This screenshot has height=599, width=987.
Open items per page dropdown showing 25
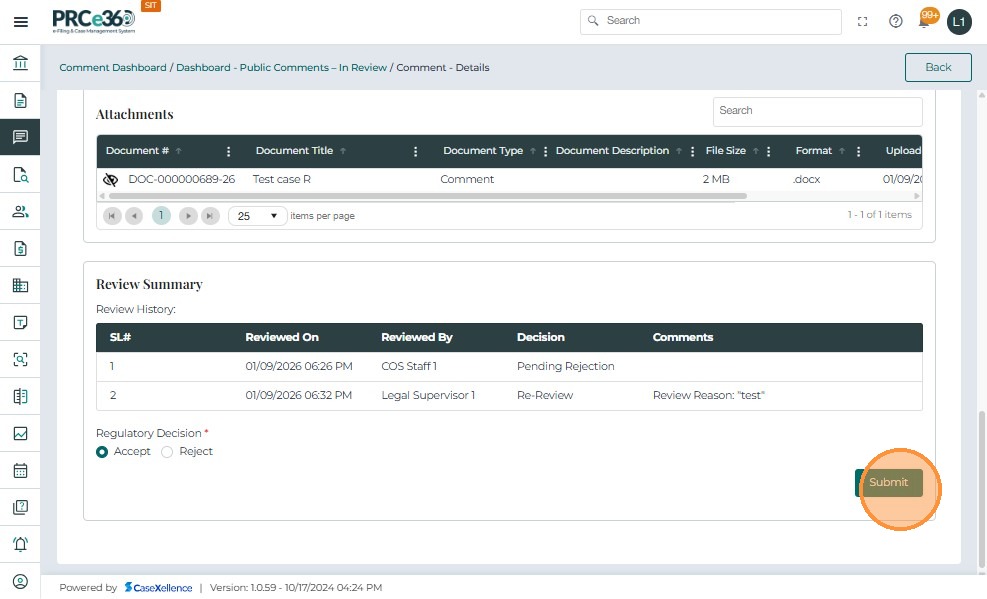pyautogui.click(x=257, y=216)
